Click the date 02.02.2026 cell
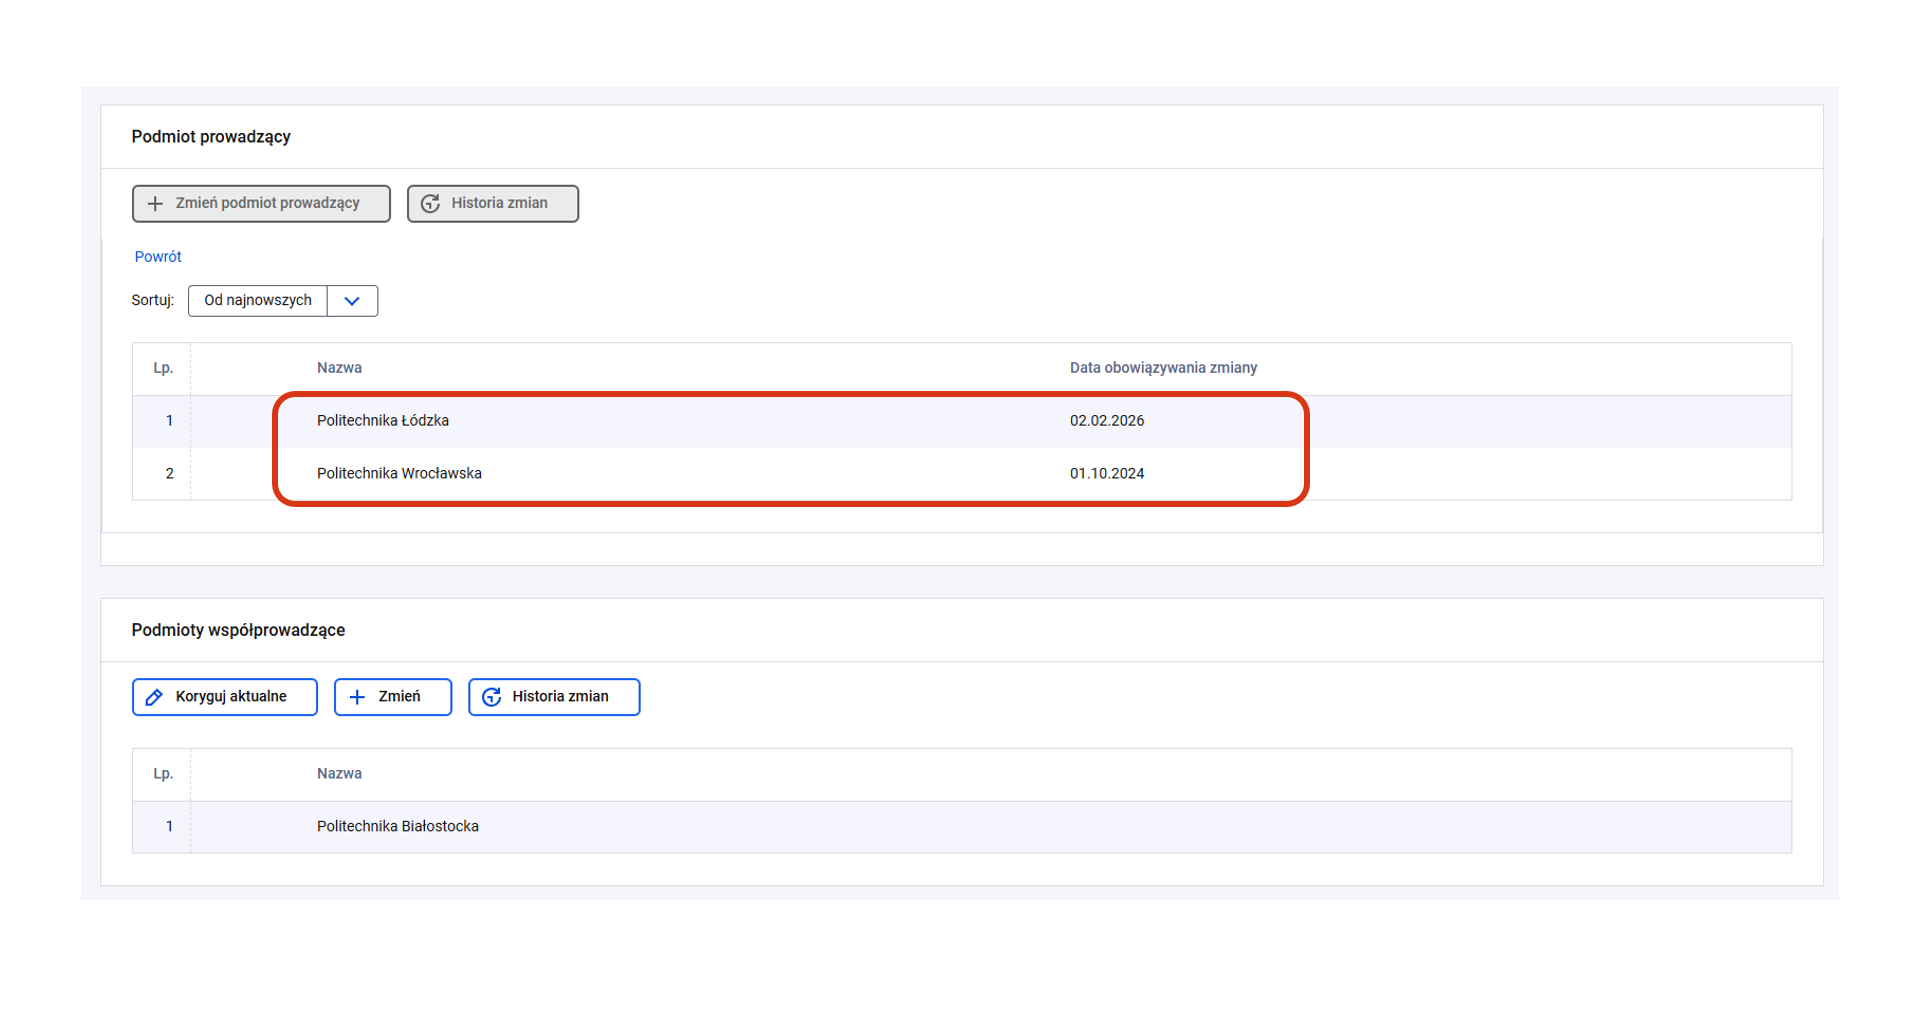Screen dimensions: 1919x1035 point(1106,421)
